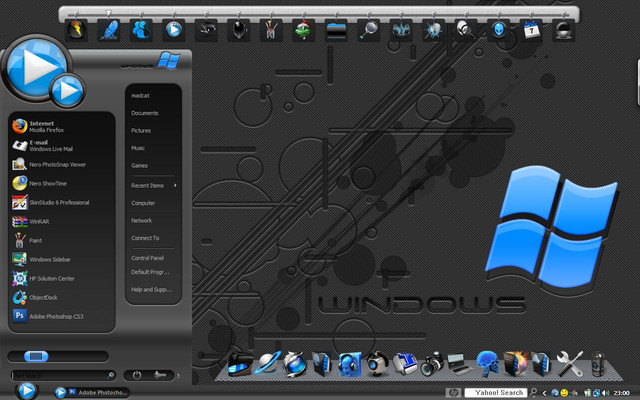The image size is (640, 400).
Task: Click the blue globe with silver swirl icon
Action: pyautogui.click(x=295, y=364)
